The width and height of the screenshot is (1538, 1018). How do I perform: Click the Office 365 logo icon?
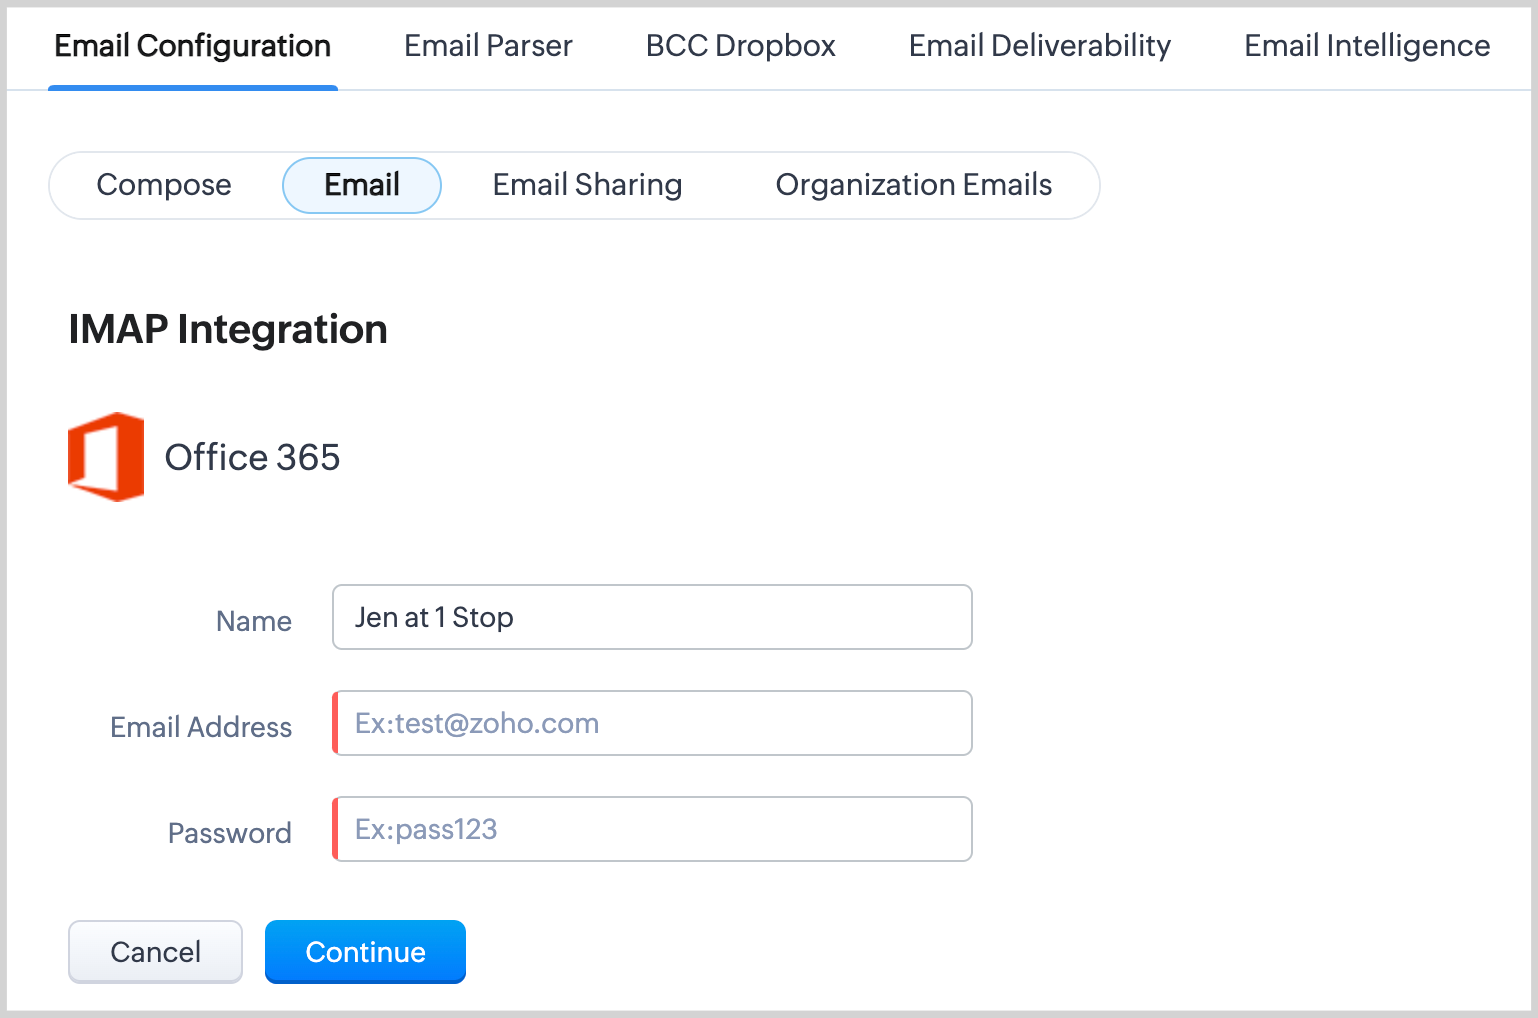tap(106, 457)
